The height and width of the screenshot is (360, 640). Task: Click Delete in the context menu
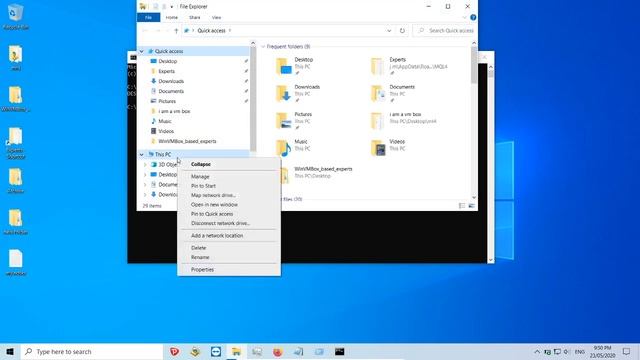198,248
